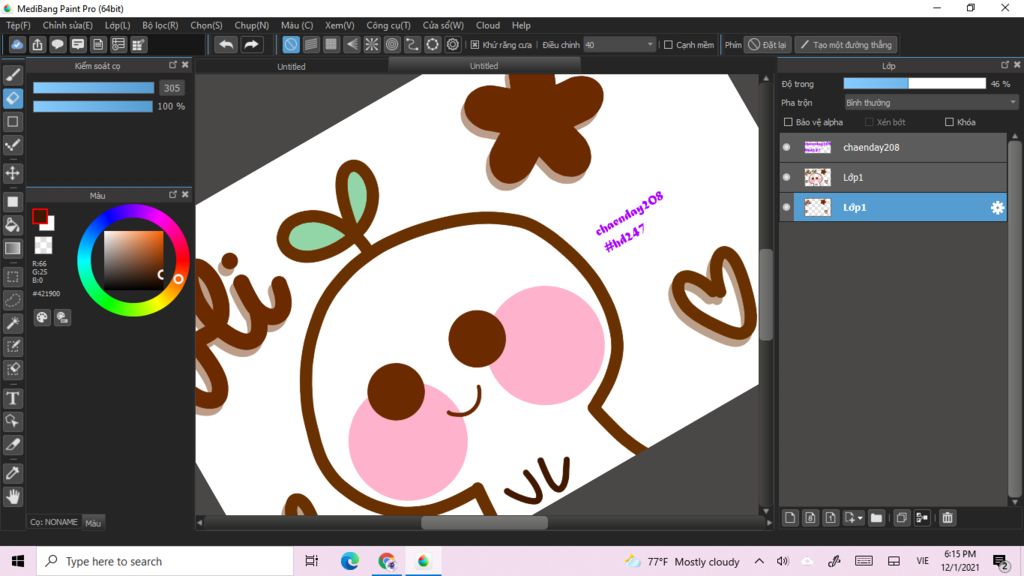
Task: Open the Công cụ(T) menu
Action: [388, 25]
